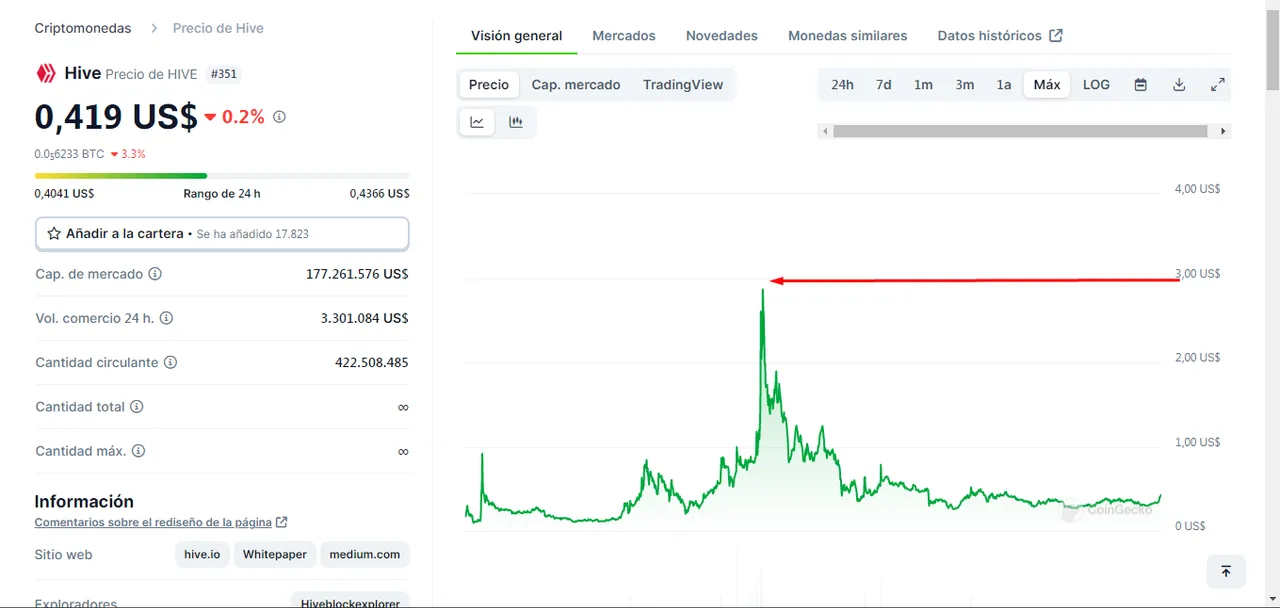Click the 0,419 US$ price
The width and height of the screenshot is (1280, 608).
click(116, 117)
